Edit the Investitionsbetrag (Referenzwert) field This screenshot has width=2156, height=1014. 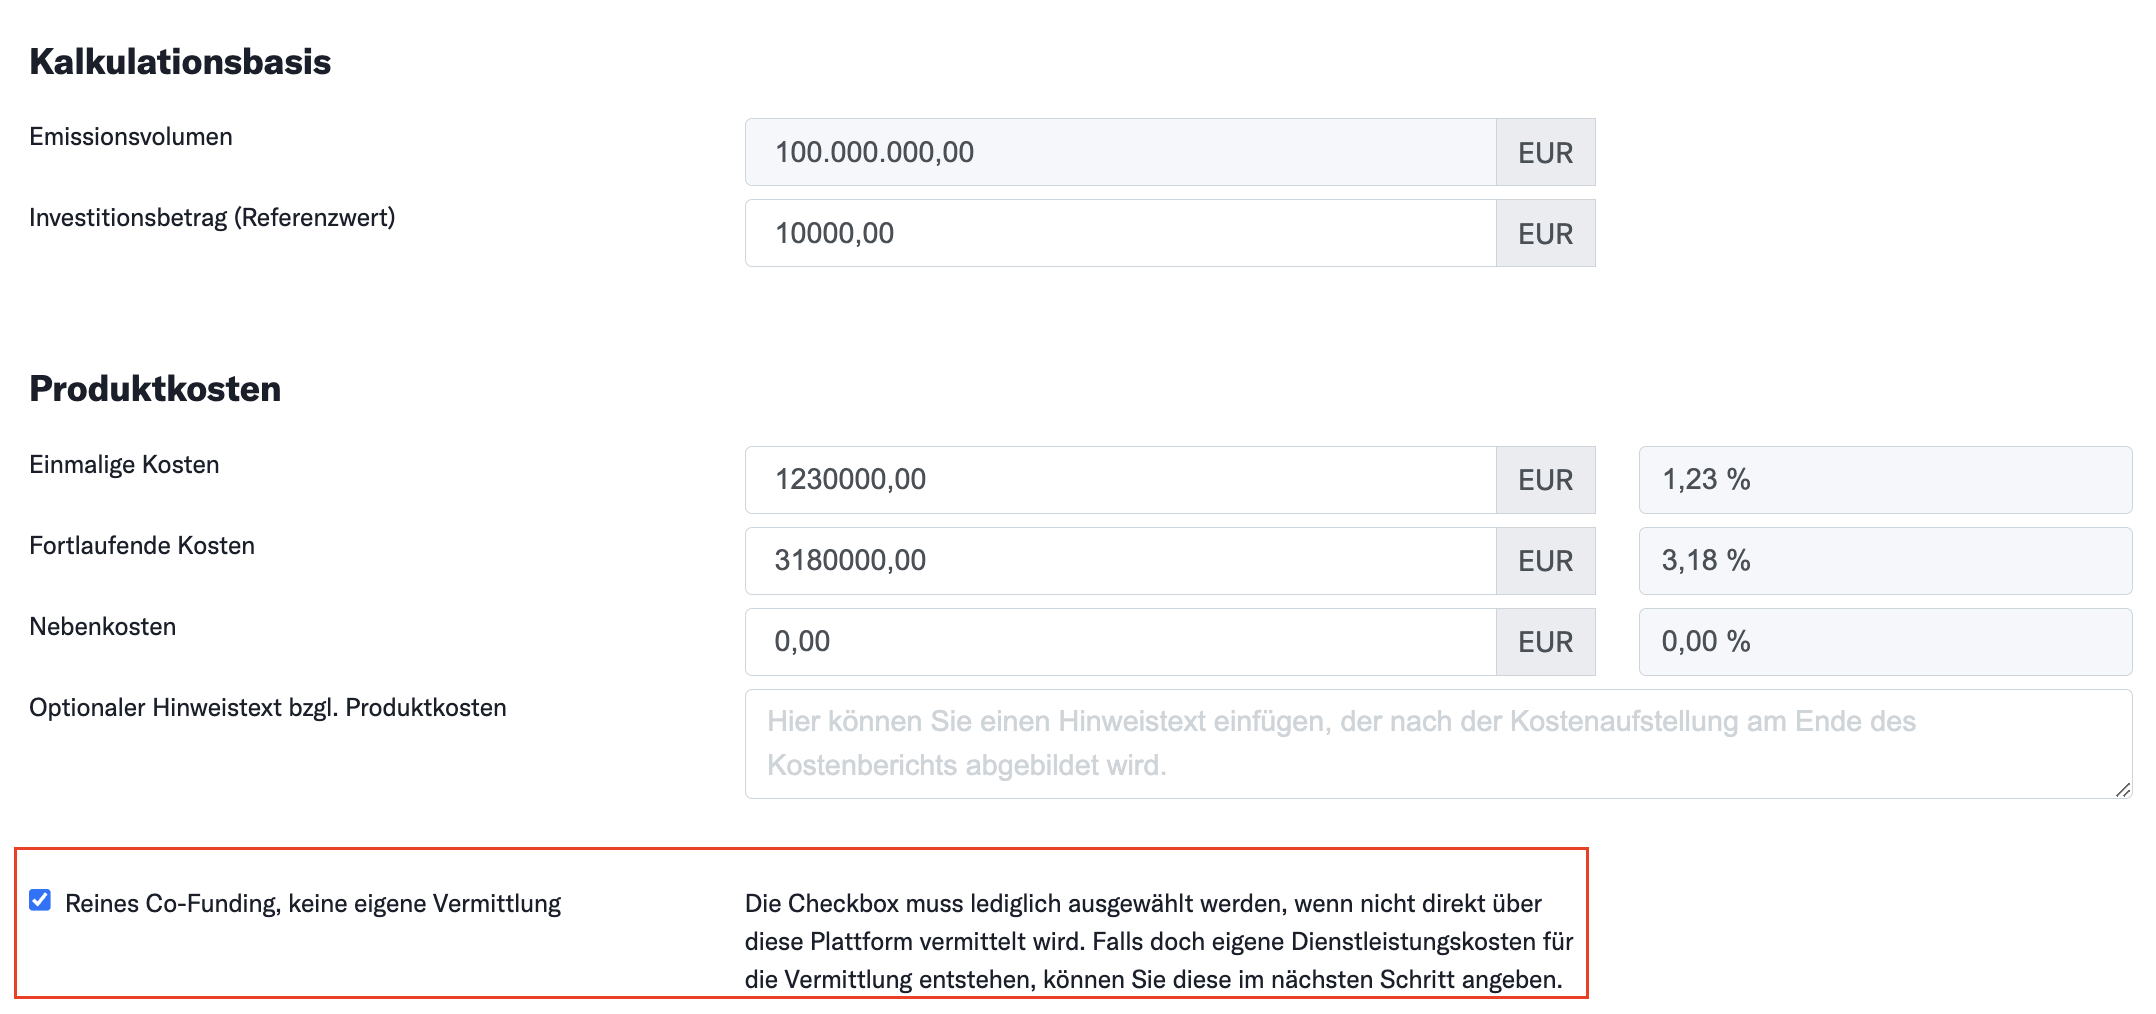click(x=1120, y=233)
